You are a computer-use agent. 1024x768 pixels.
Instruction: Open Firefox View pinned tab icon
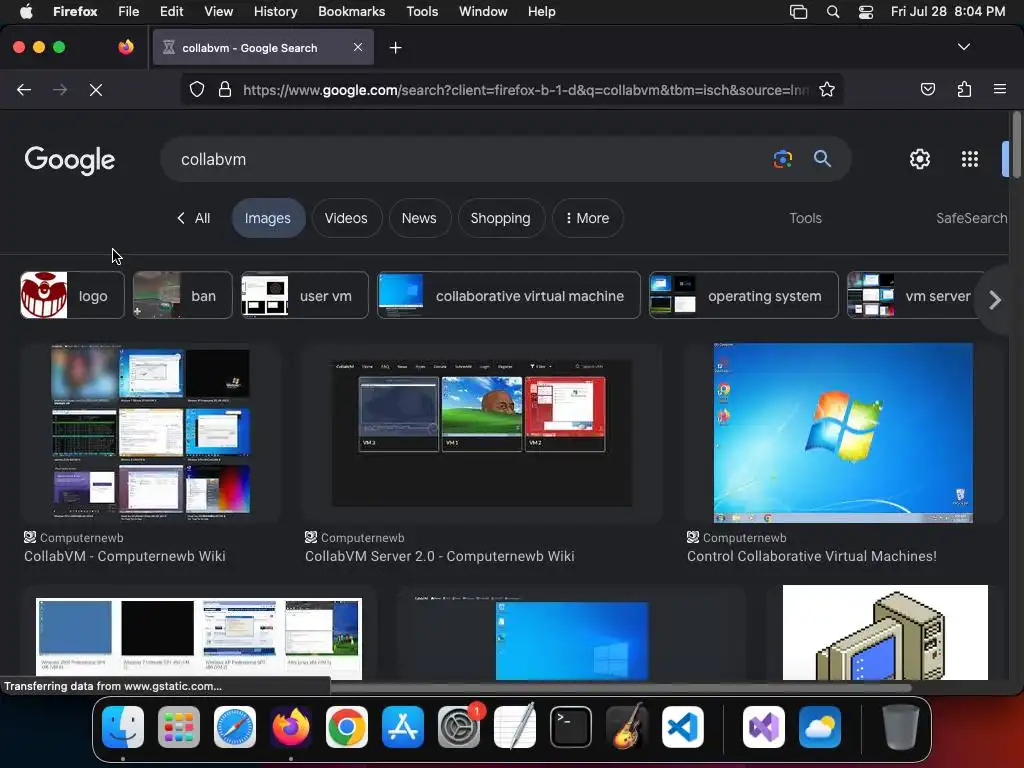coord(126,47)
